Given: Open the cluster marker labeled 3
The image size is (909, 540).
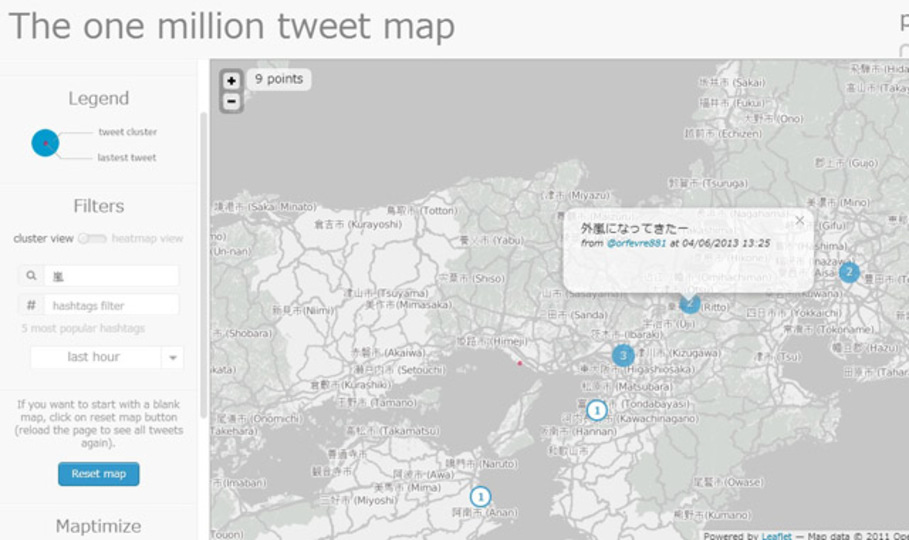Looking at the screenshot, I should point(623,355).
